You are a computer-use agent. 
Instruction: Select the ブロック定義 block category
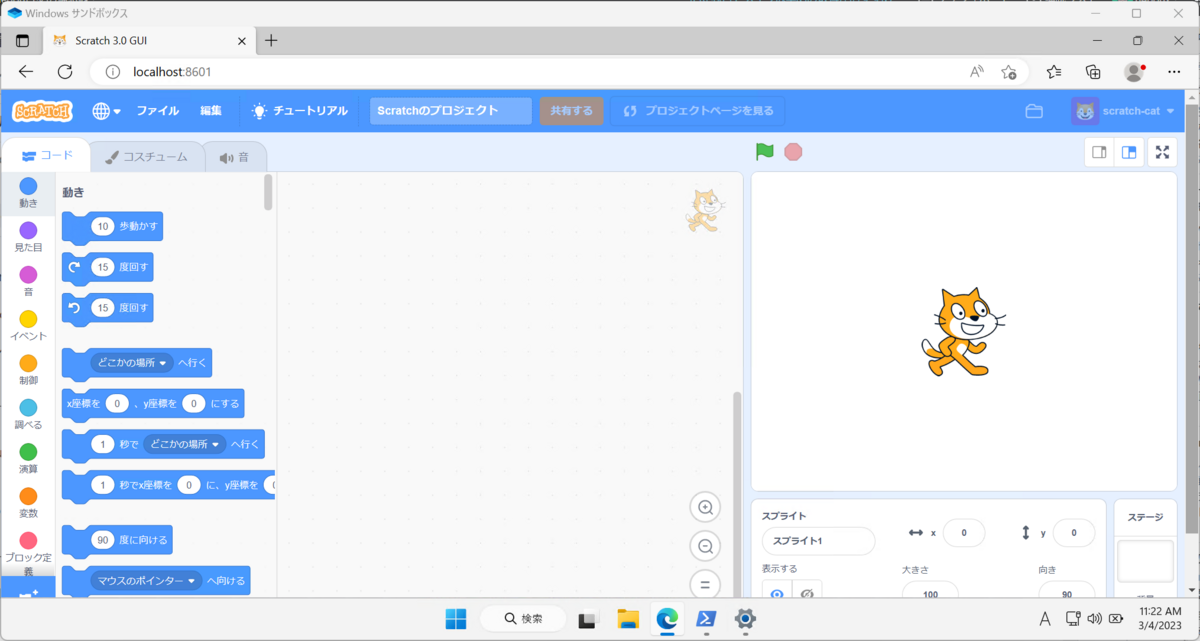click(28, 554)
